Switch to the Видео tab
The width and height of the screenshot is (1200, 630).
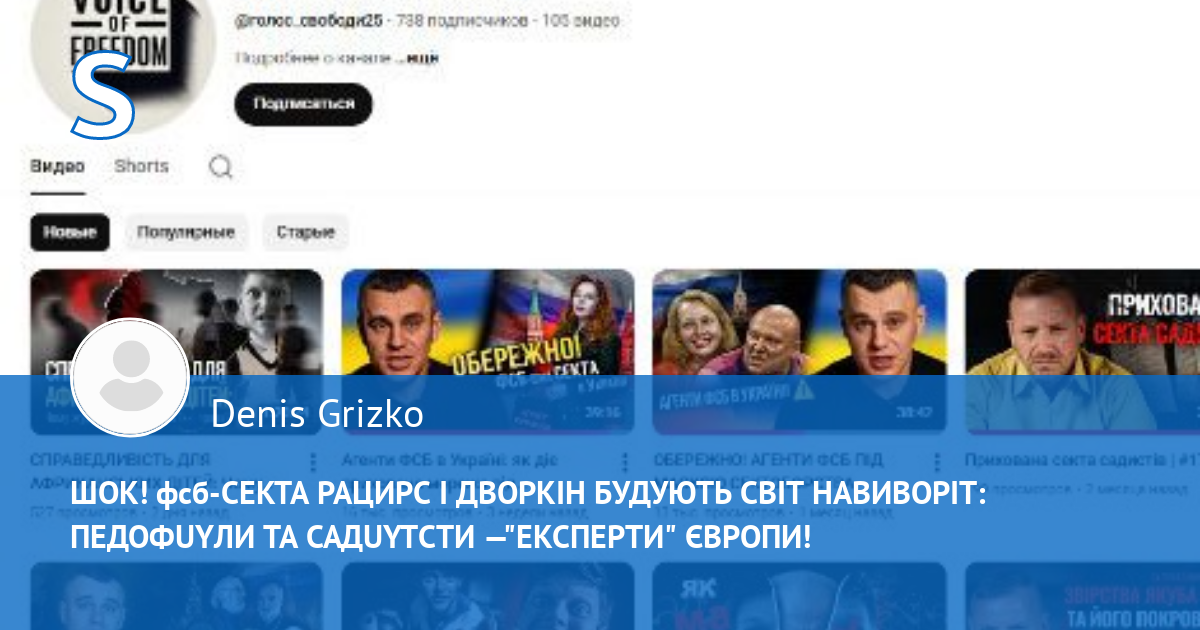click(57, 167)
